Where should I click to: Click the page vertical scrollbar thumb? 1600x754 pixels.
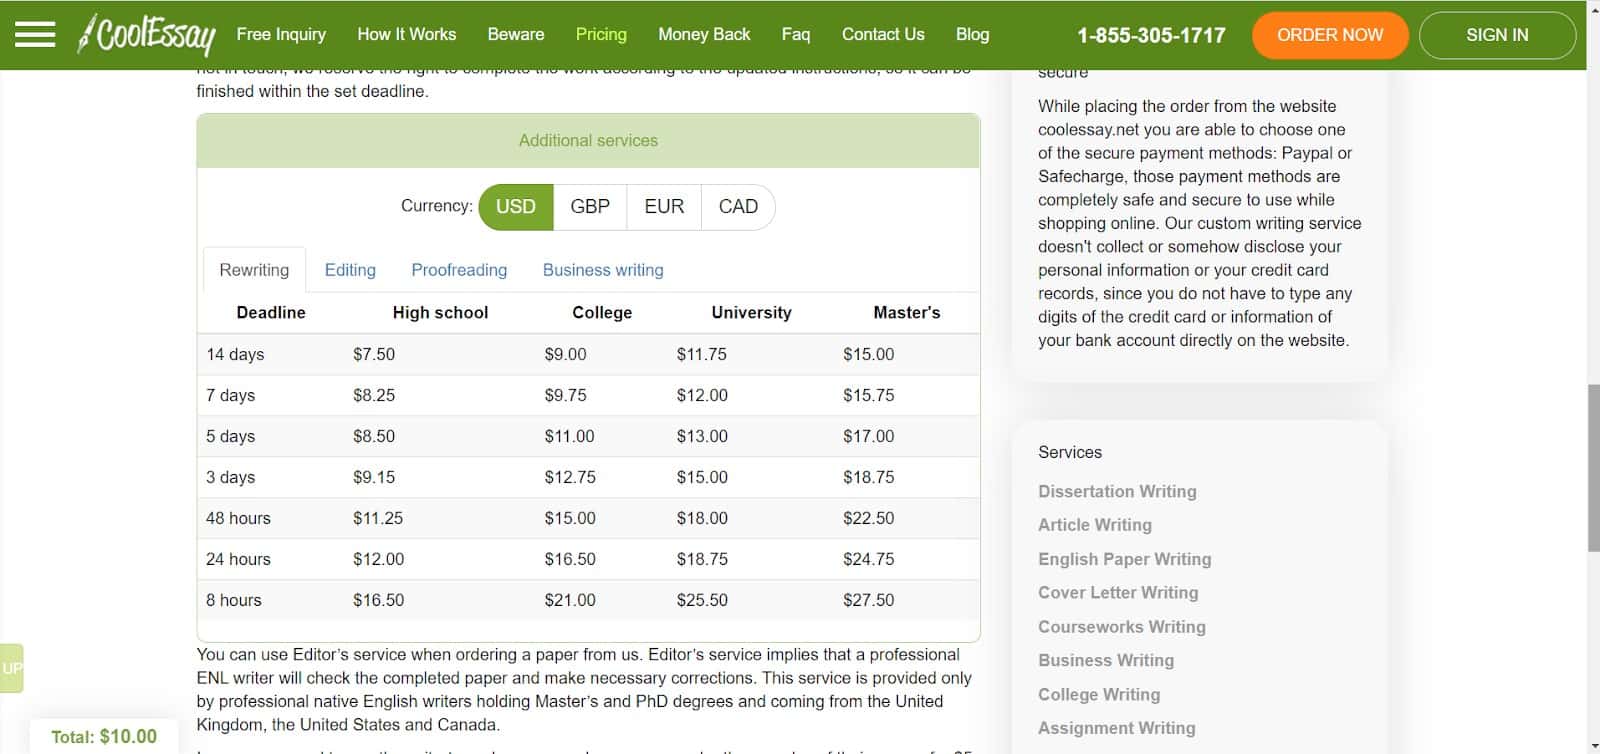click(1593, 467)
